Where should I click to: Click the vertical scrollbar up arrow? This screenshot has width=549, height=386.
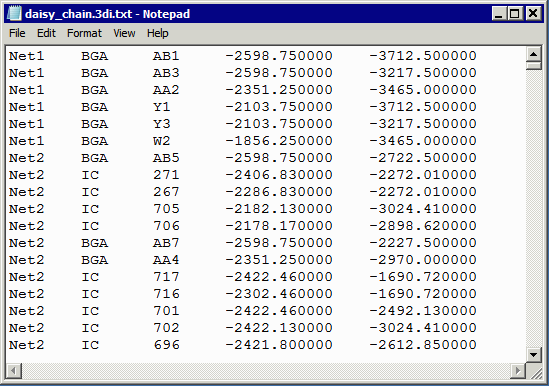[x=533, y=54]
